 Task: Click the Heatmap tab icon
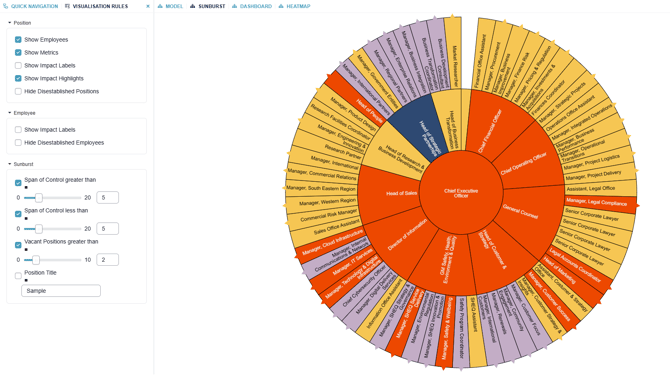tap(281, 6)
